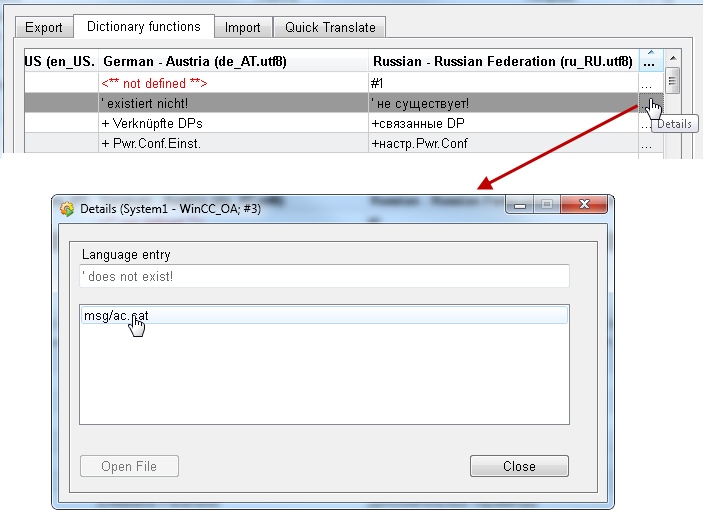723x531 pixels.
Task: Switch to the Export tab
Action: [x=44, y=27]
